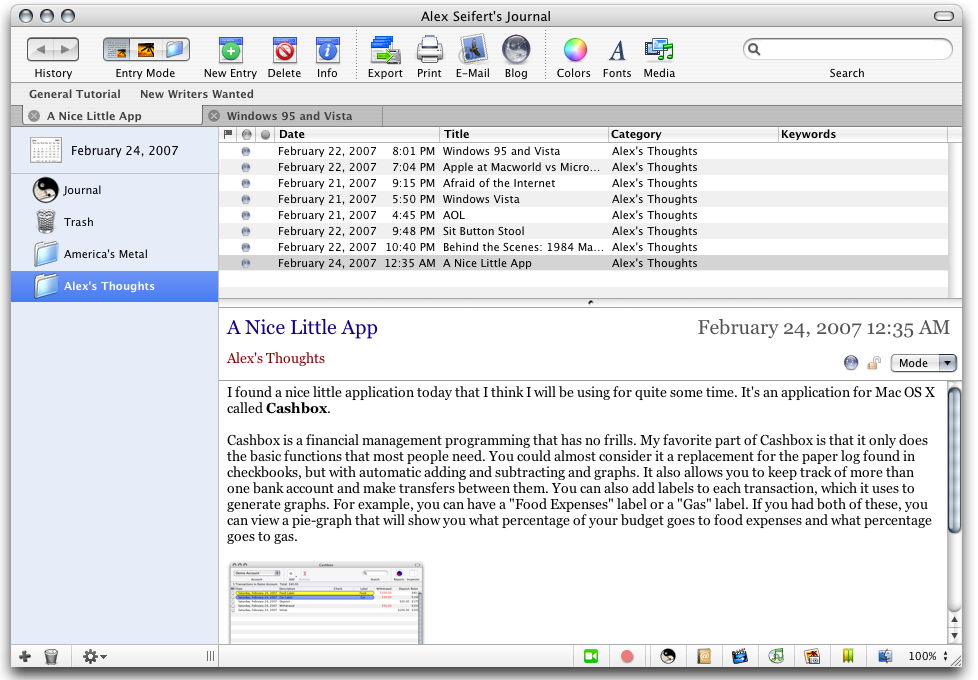Open the gear action menu in the sidebar footer

point(94,657)
